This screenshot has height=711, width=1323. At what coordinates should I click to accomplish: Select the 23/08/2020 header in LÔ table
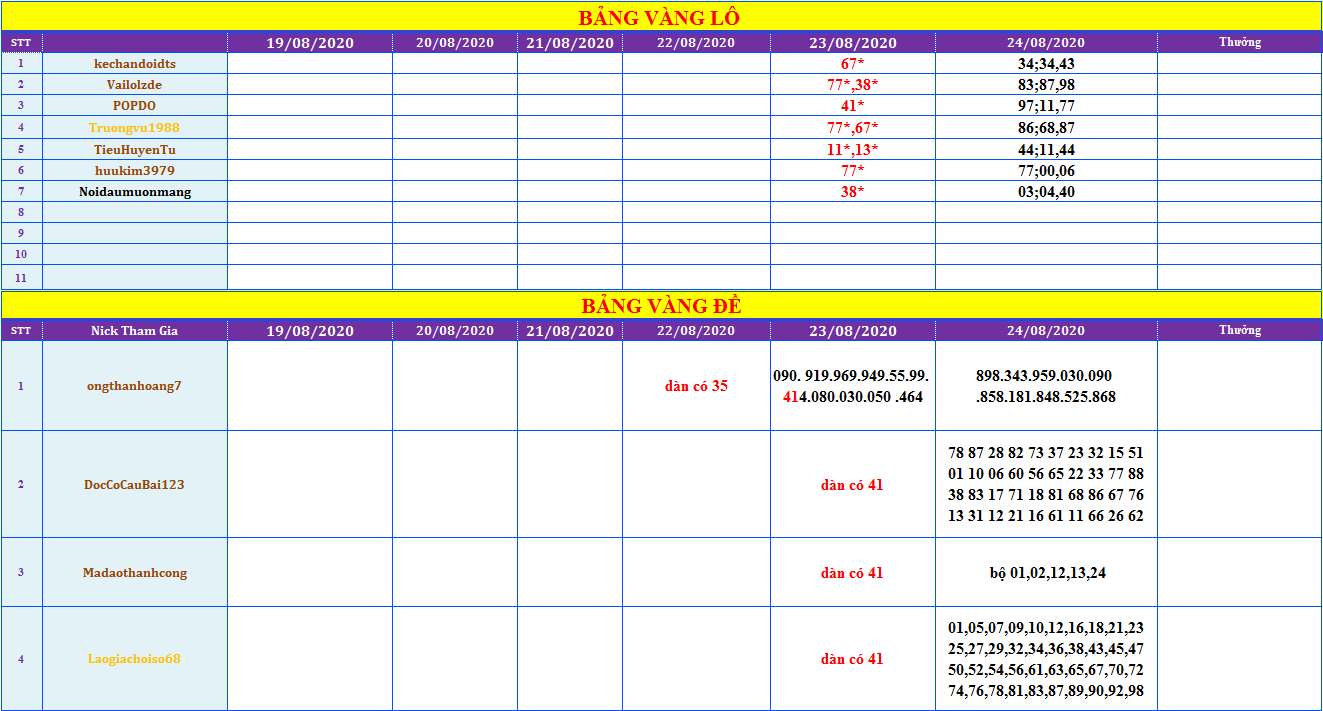click(853, 43)
